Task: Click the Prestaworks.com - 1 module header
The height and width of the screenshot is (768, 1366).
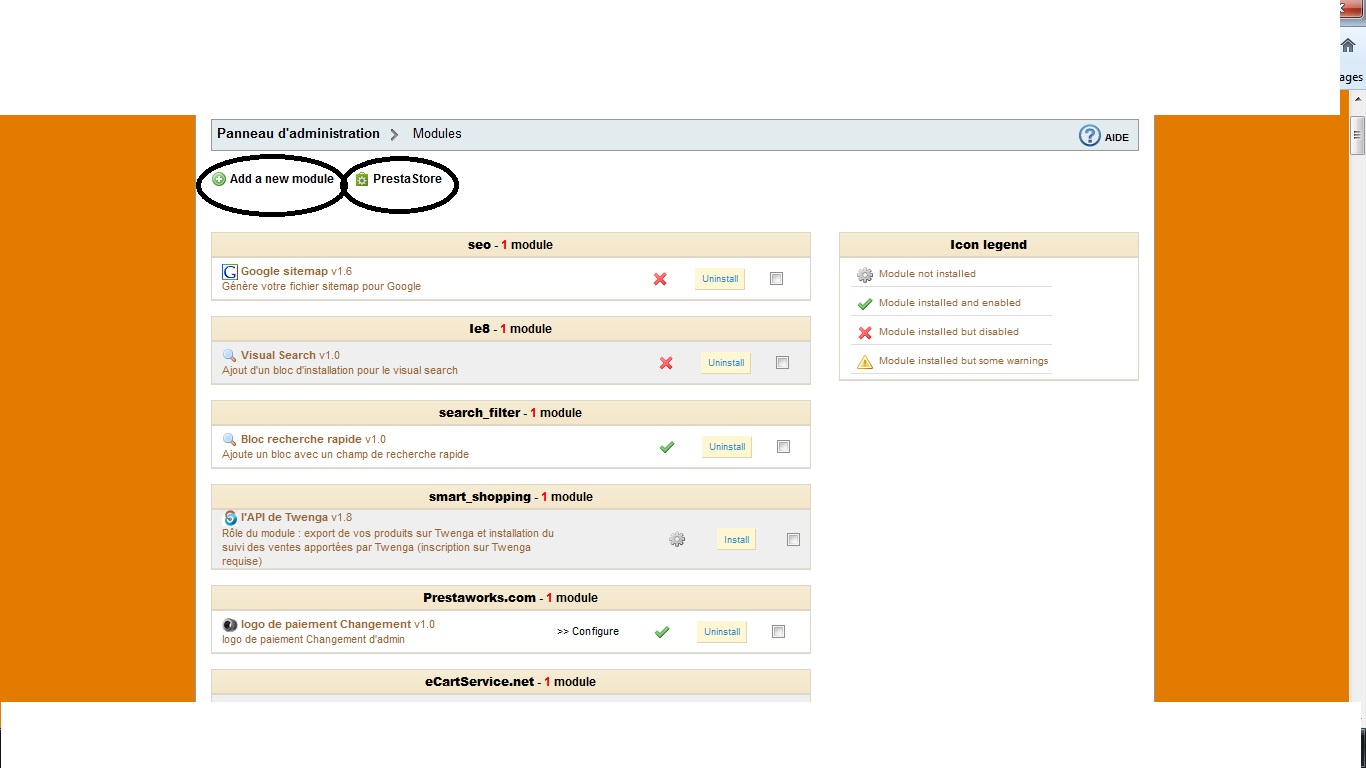Action: pyautogui.click(x=511, y=598)
